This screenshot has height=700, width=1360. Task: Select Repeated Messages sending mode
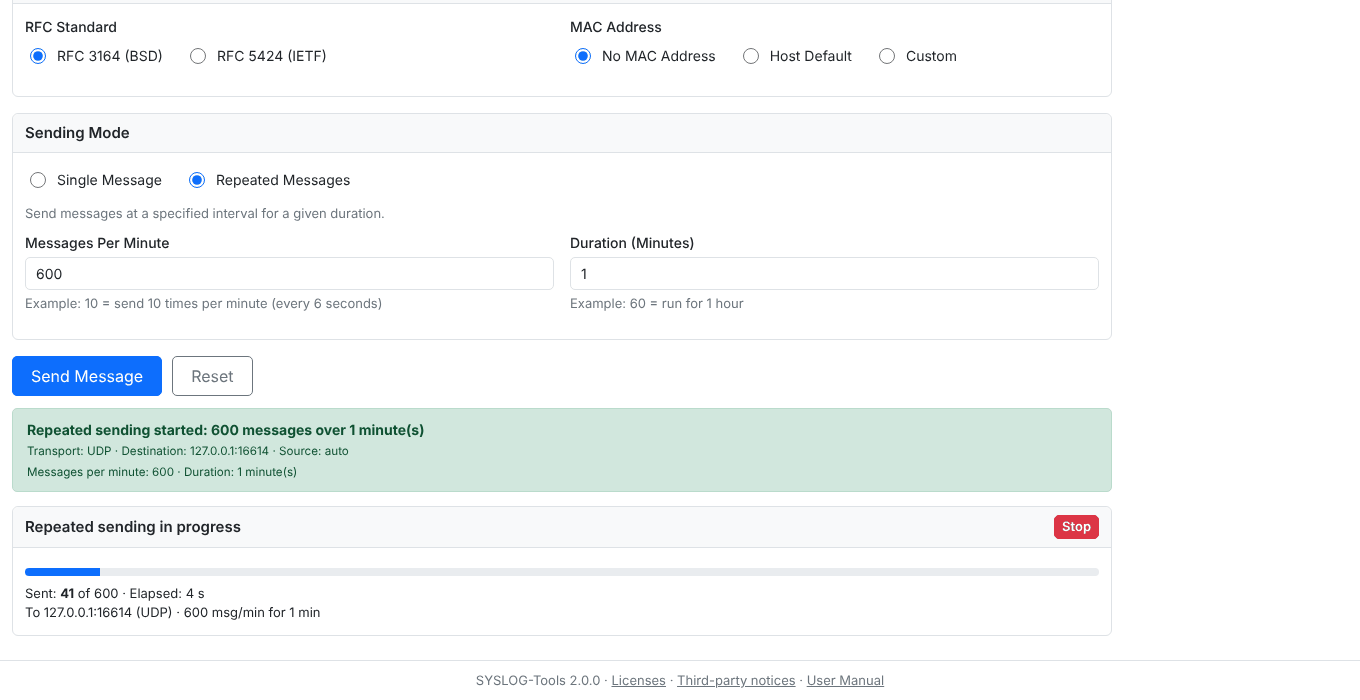[197, 180]
